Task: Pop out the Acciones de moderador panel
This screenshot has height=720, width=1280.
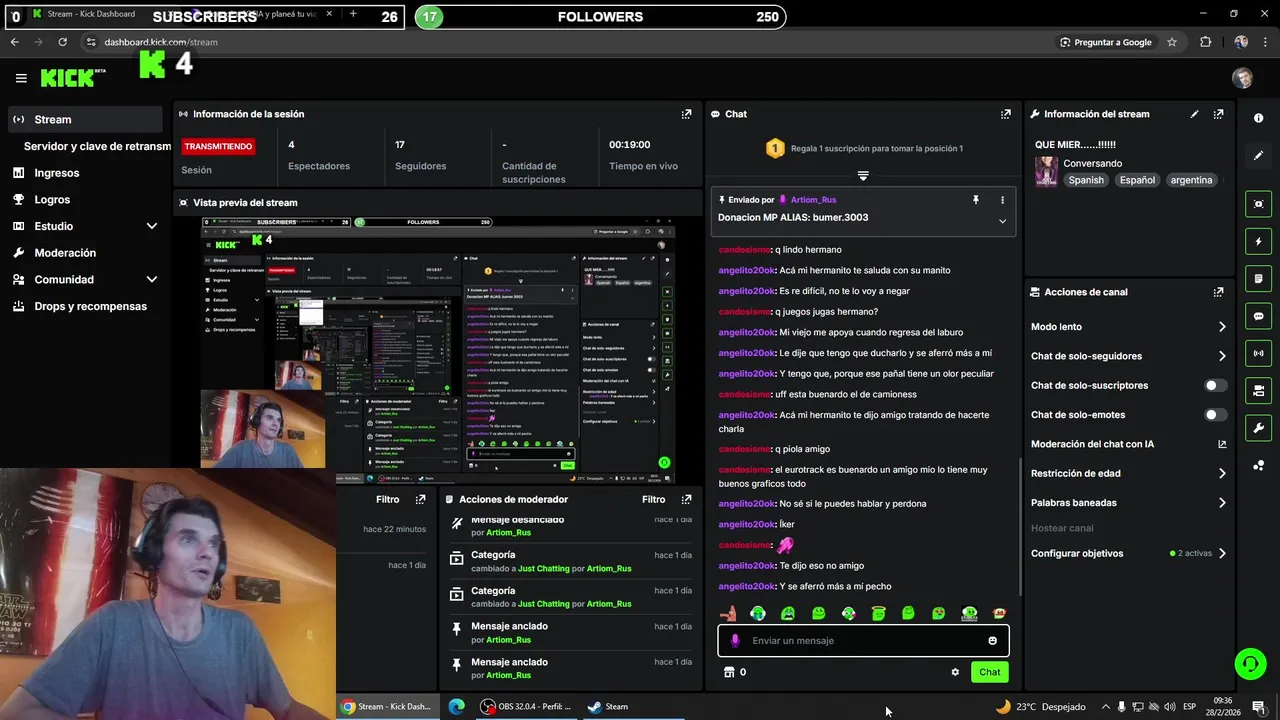Action: point(686,499)
